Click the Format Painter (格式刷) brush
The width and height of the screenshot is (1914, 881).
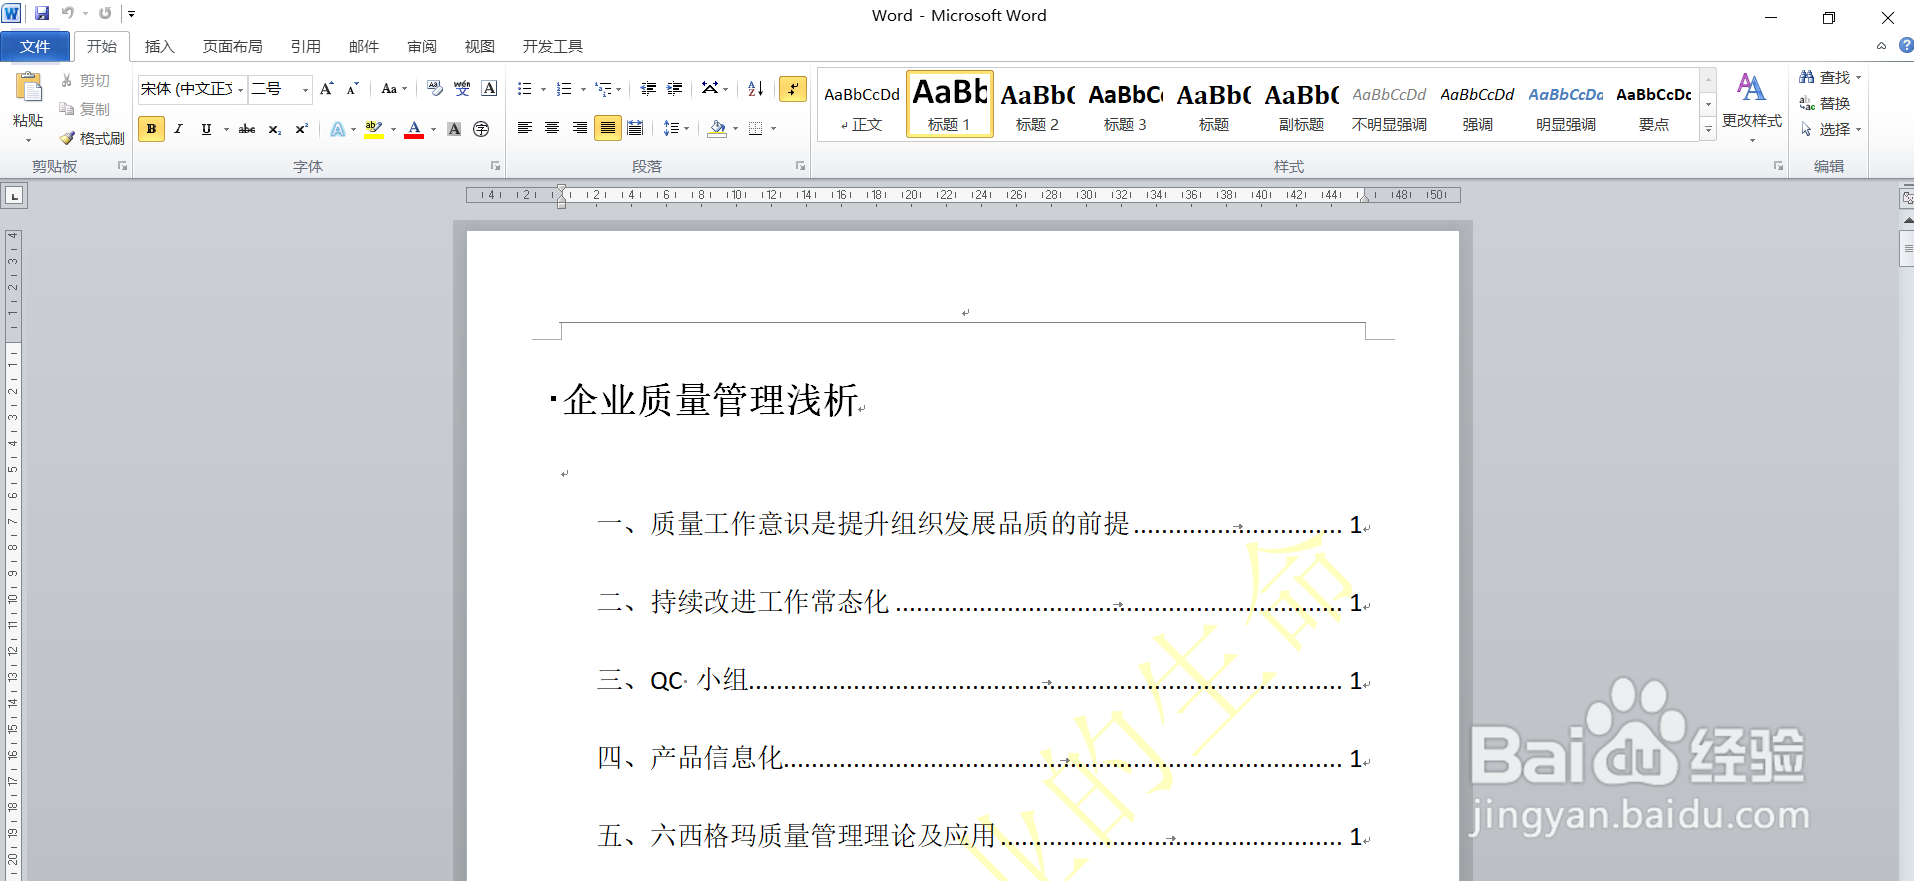tap(91, 138)
